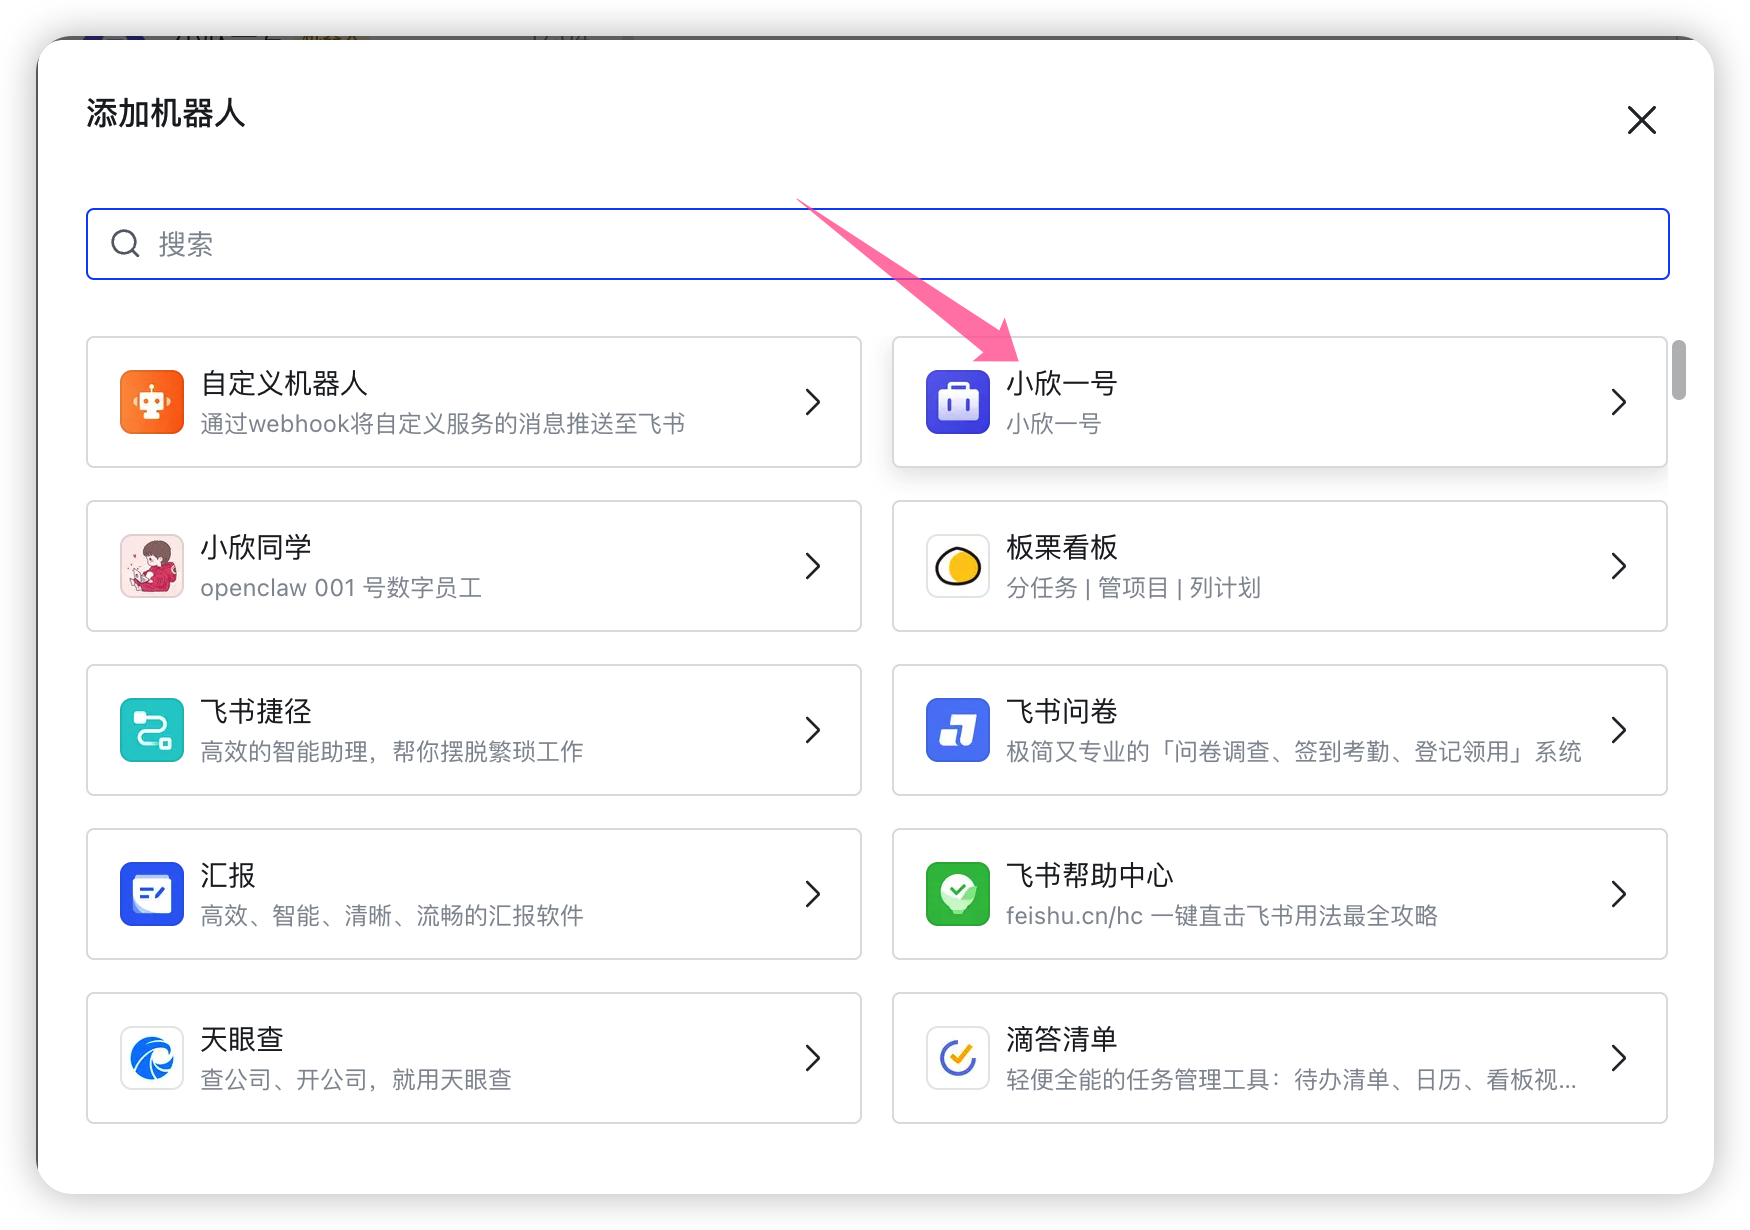Screen dimensions: 1750x1230
Task: Close the 添加机器人 dialog
Action: (1641, 120)
